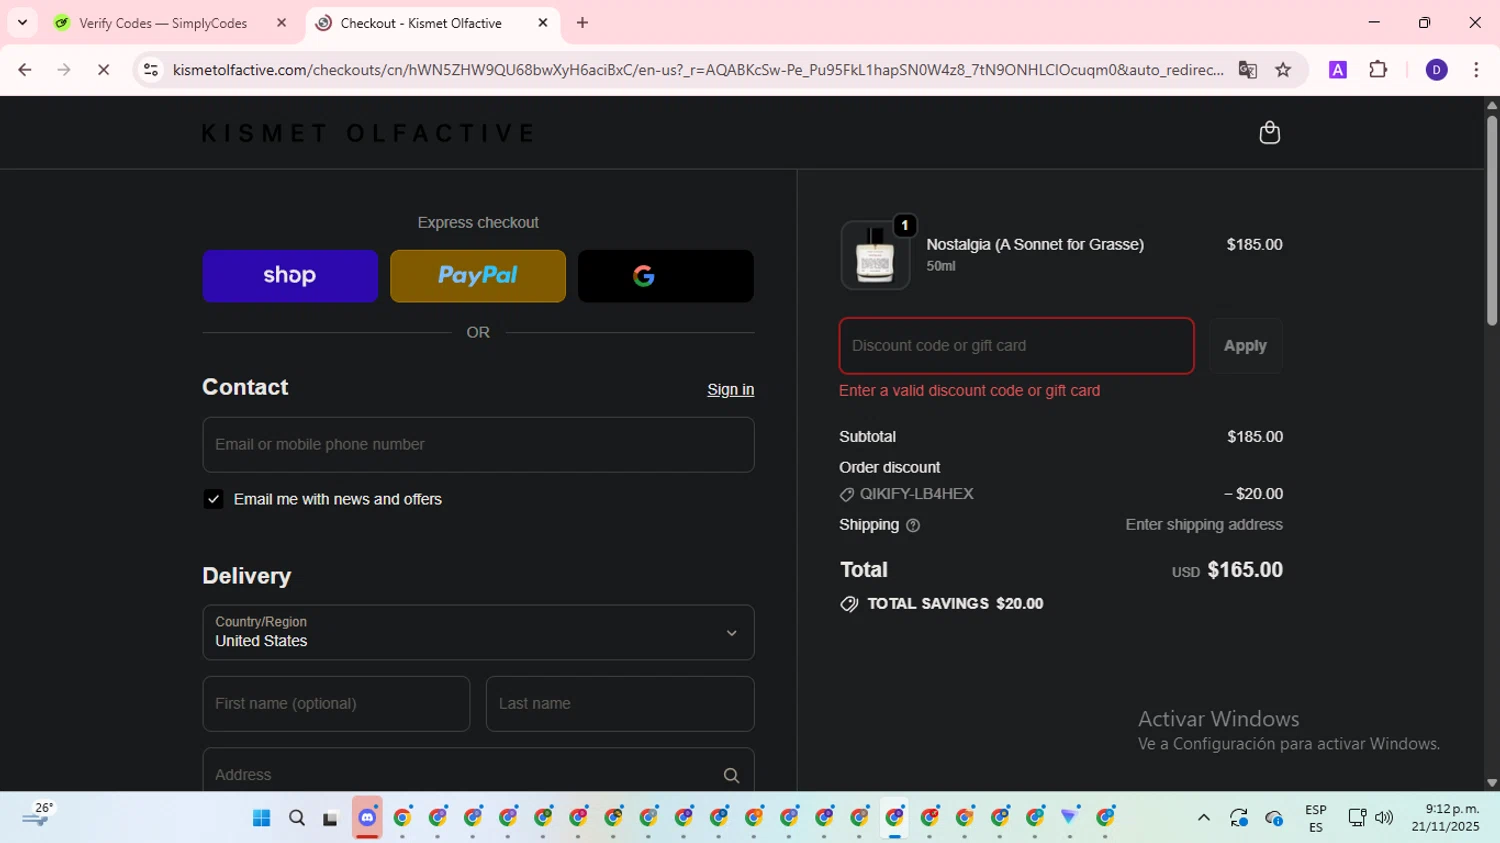Open the translate page icon
Screen dimensions: 1500x843
1247,70
